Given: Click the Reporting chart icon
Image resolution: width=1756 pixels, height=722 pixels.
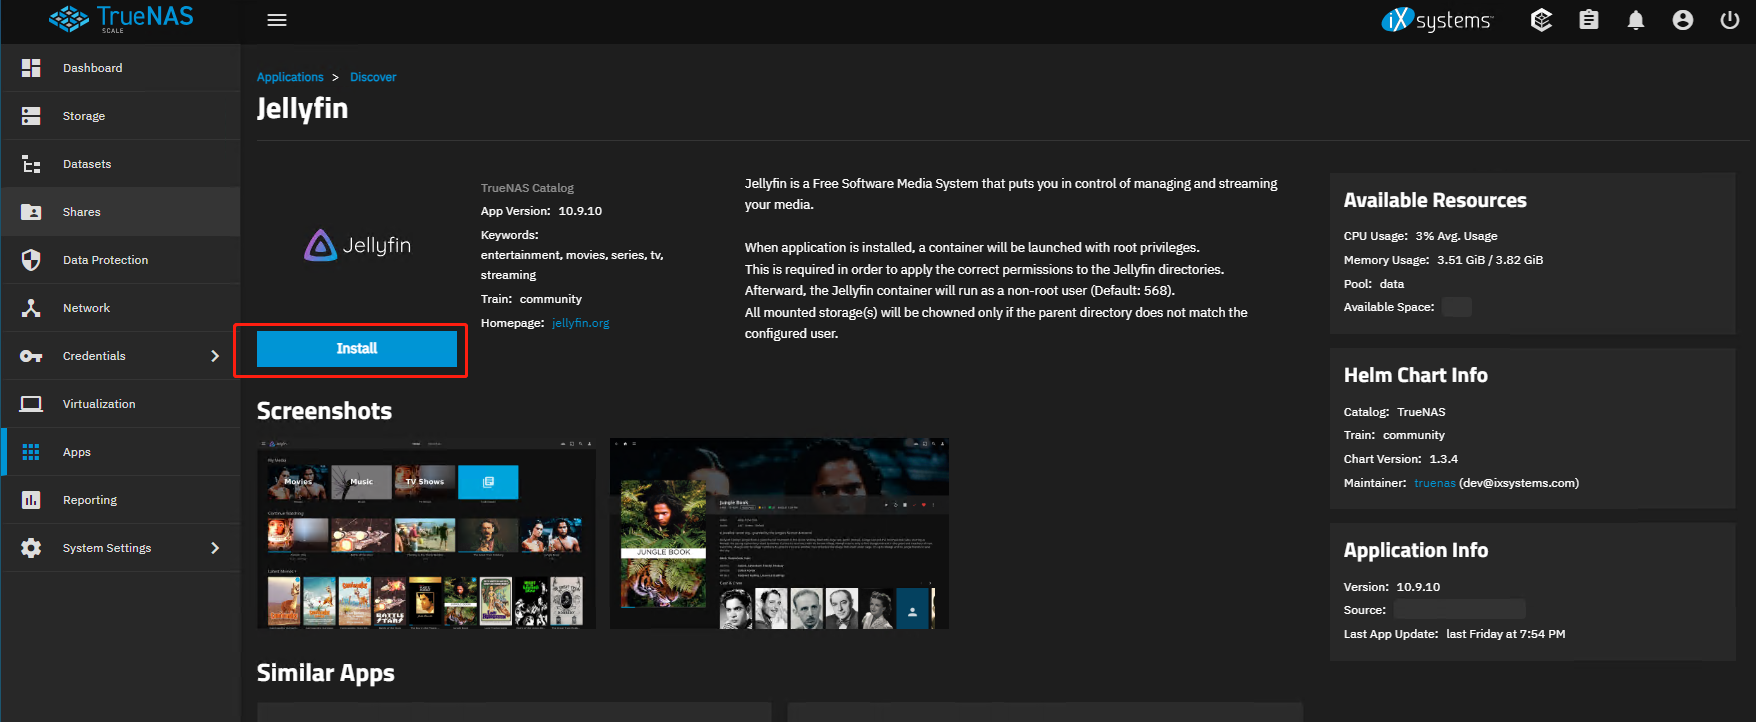Looking at the screenshot, I should [x=31, y=500].
